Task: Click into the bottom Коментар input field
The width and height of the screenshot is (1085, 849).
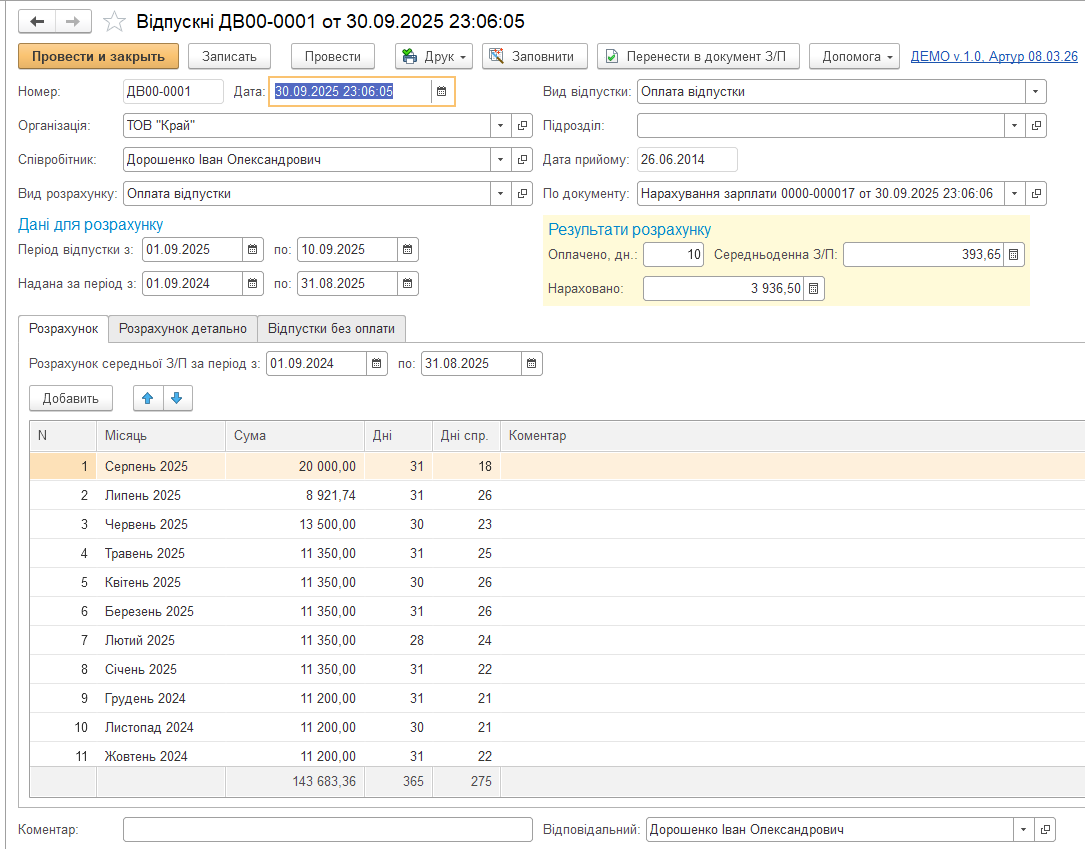Action: pyautogui.click(x=328, y=830)
